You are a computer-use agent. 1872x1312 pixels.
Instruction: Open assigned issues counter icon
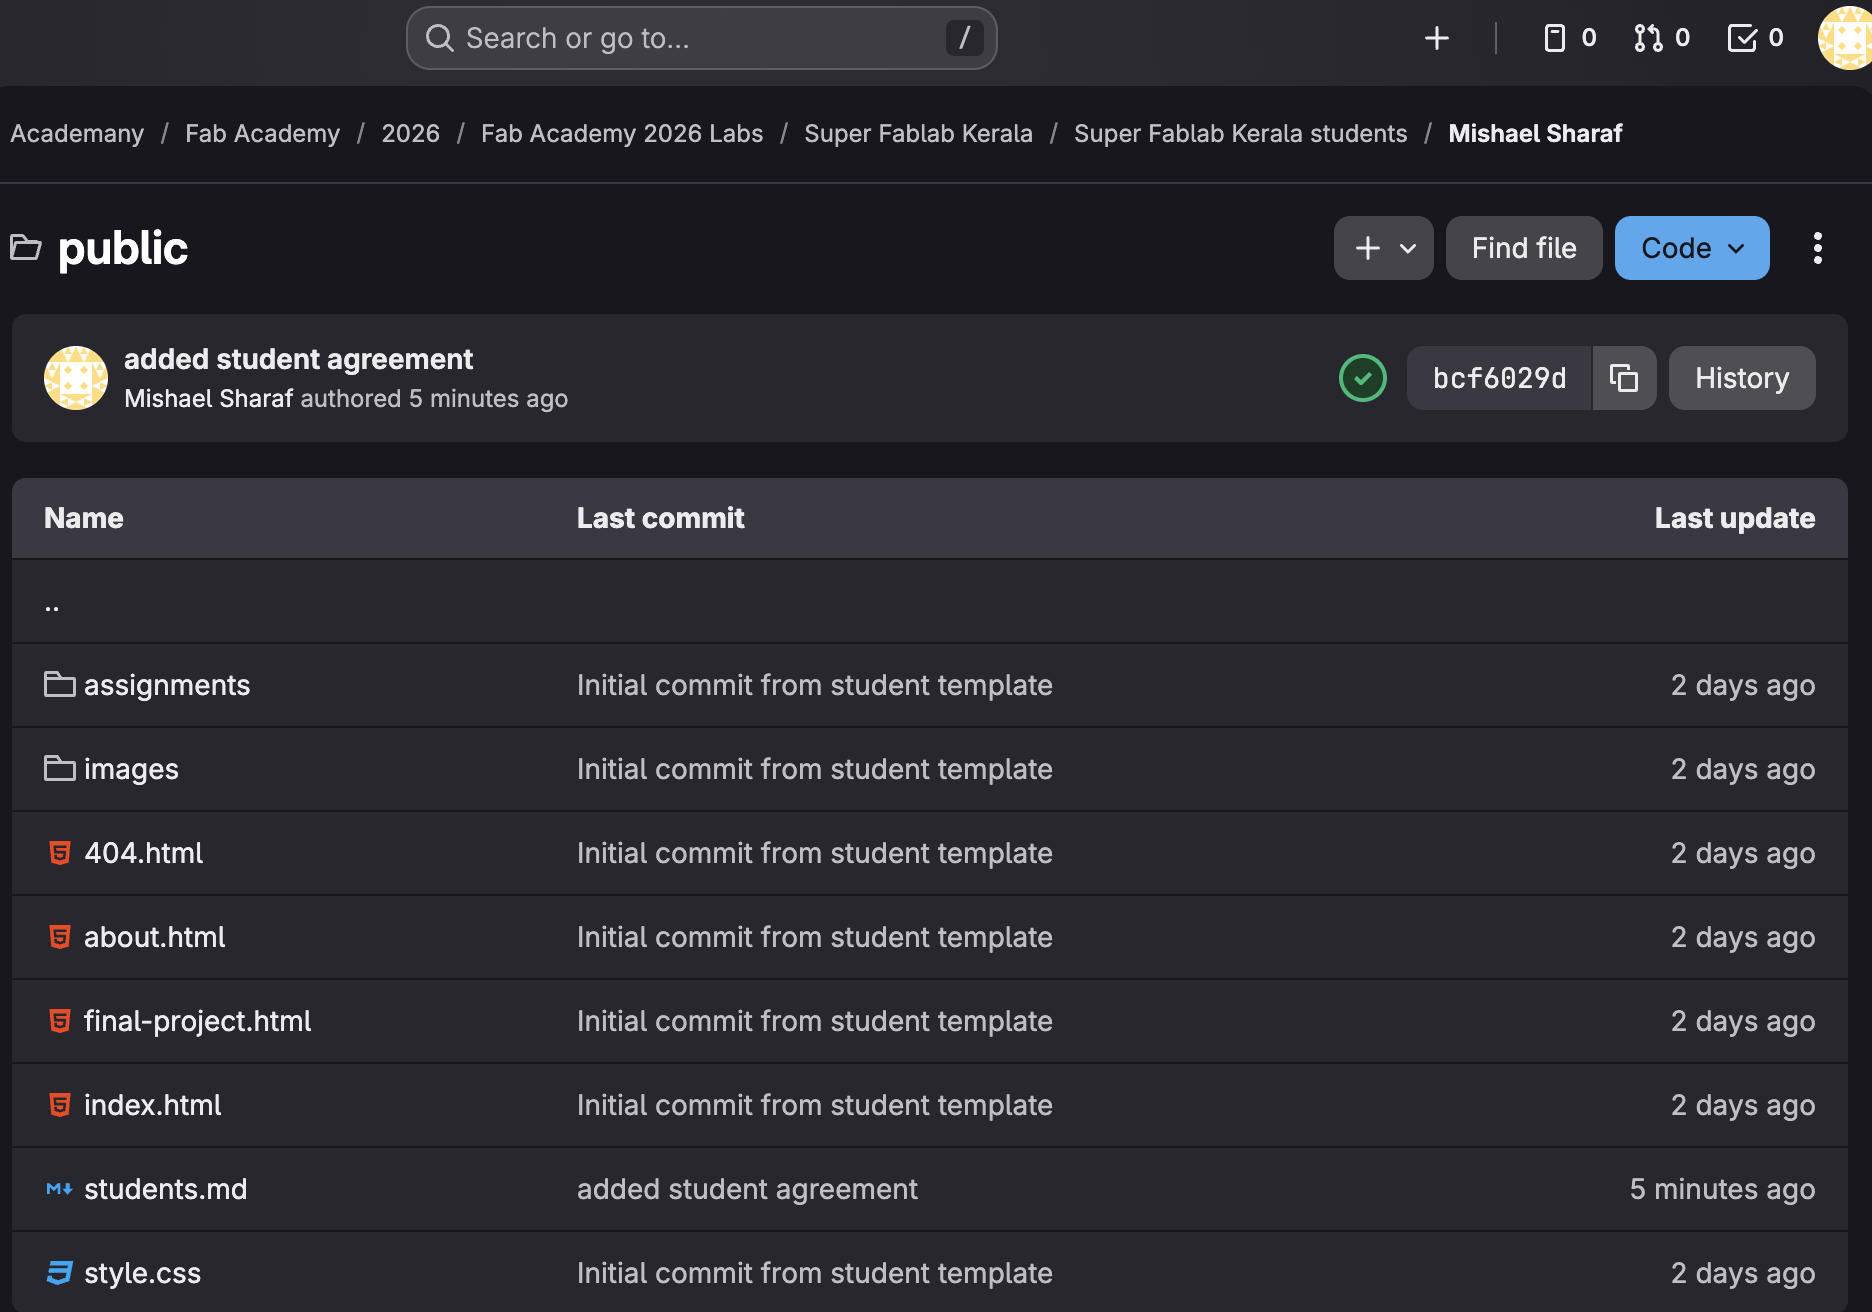(1569, 38)
